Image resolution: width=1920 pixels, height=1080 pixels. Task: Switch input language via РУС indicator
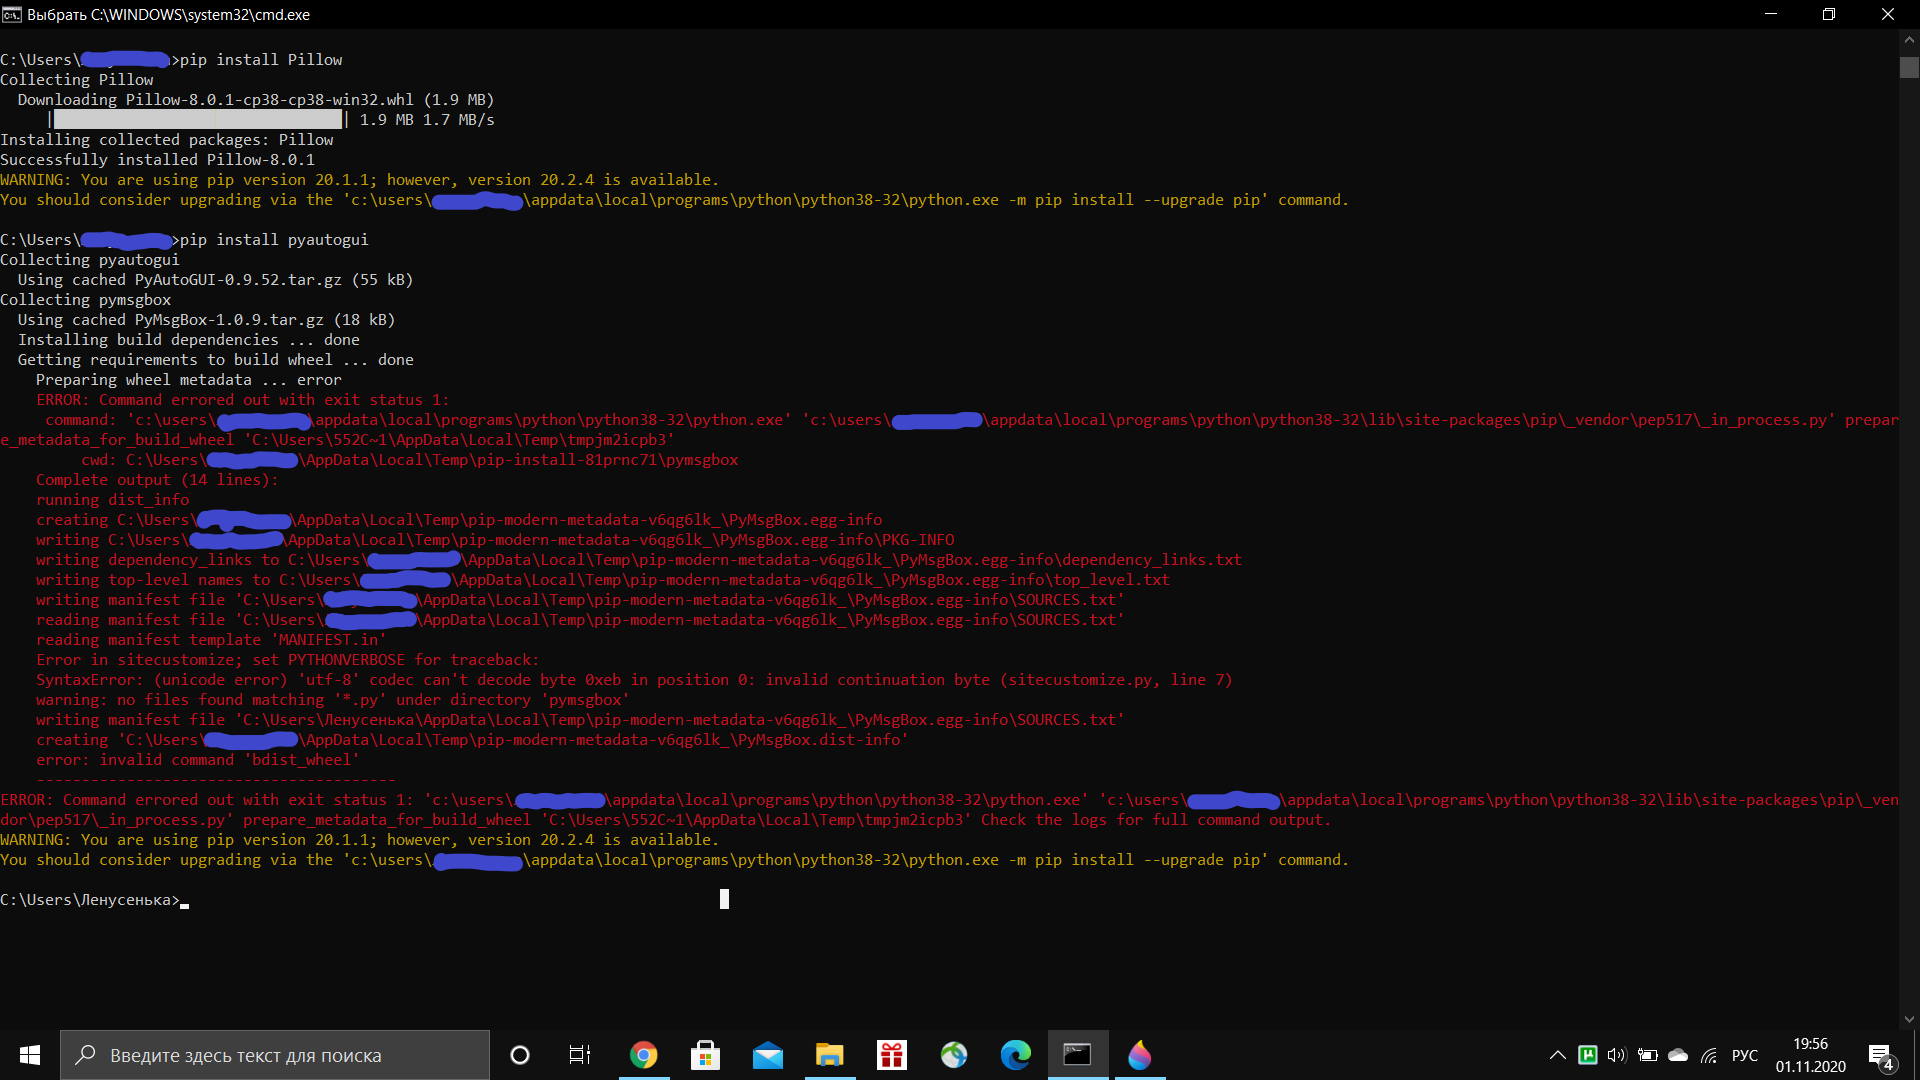1745,1055
